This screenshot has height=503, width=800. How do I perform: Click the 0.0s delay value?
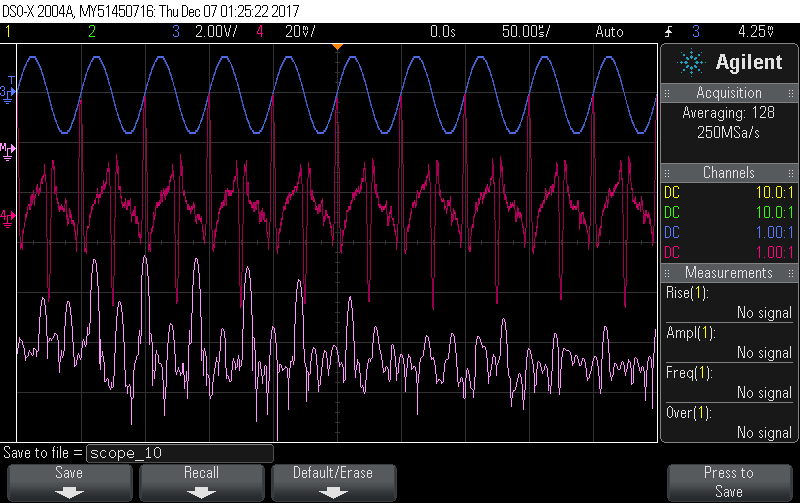[x=442, y=32]
